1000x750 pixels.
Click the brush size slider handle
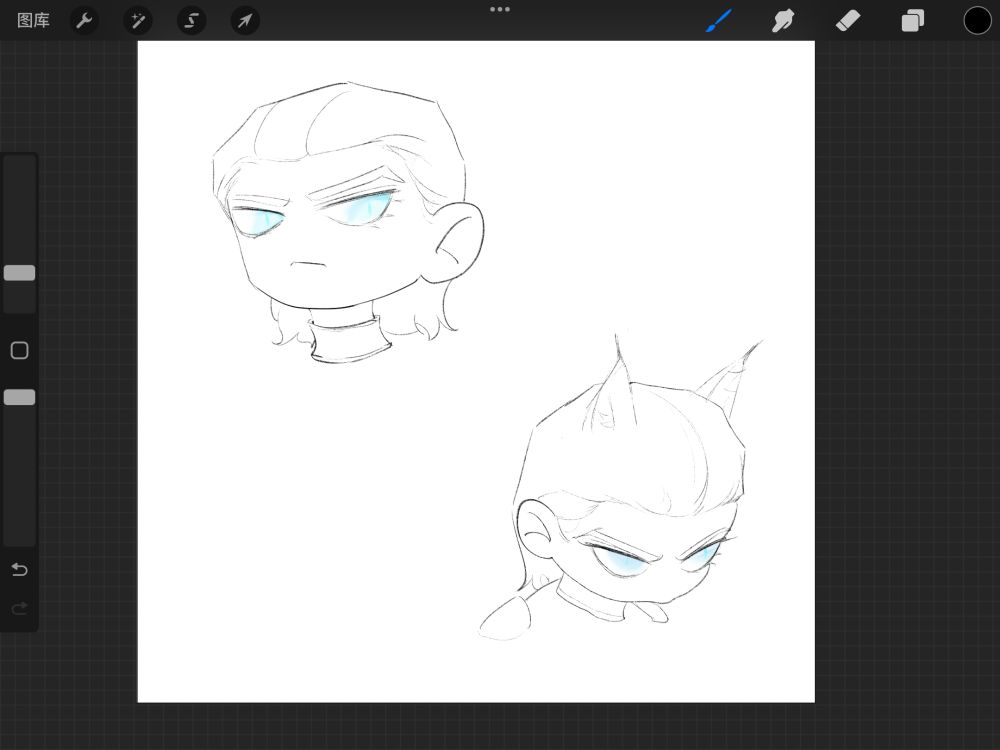pyautogui.click(x=20, y=273)
